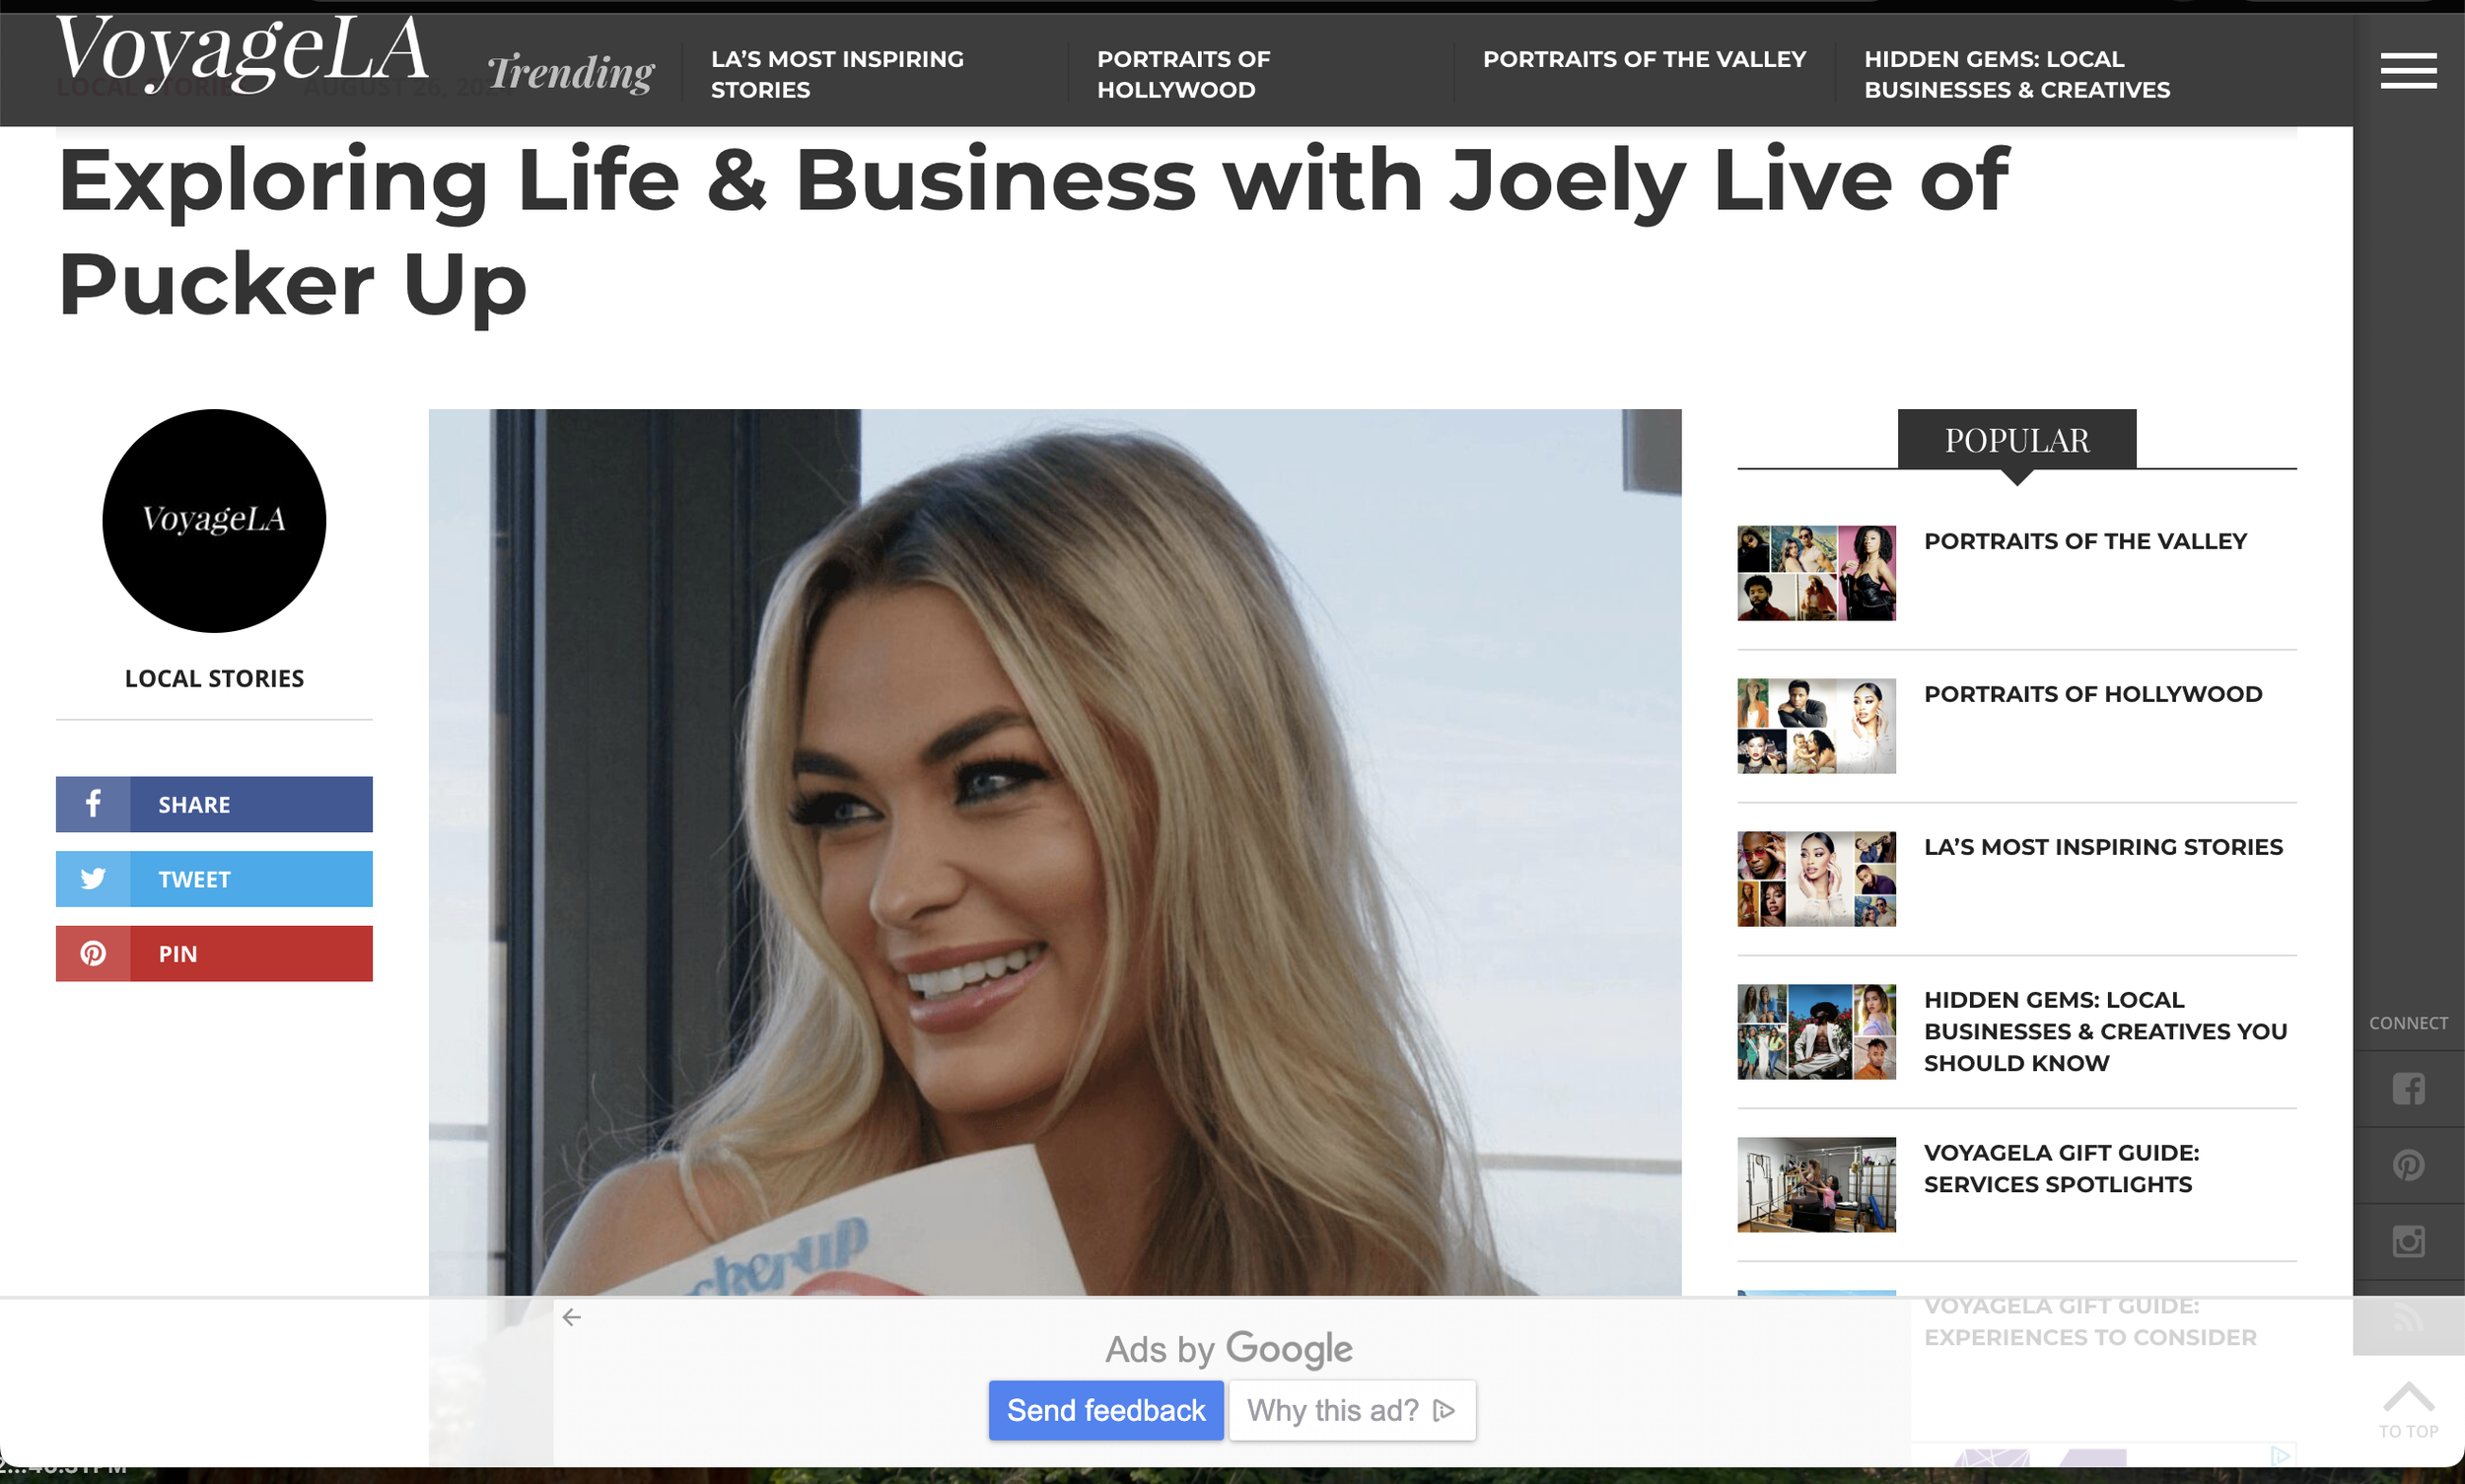Share article on Facebook
The width and height of the screenshot is (2465, 1484).
214,804
